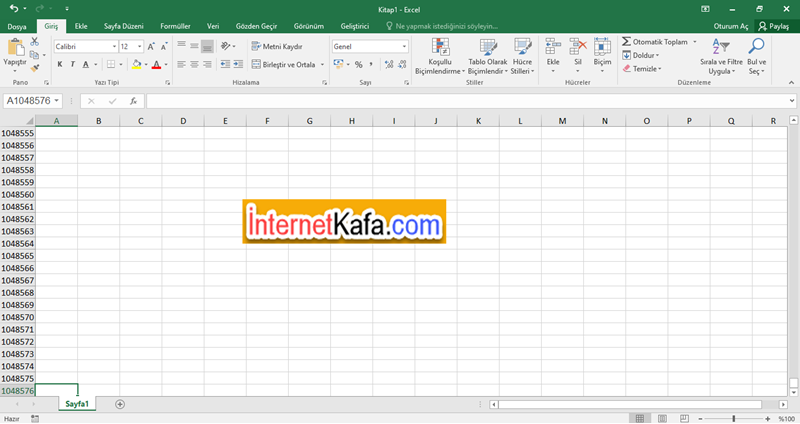Screen dimensions: 800x424
Task: Apply percent style icon
Action: [x=359, y=64]
